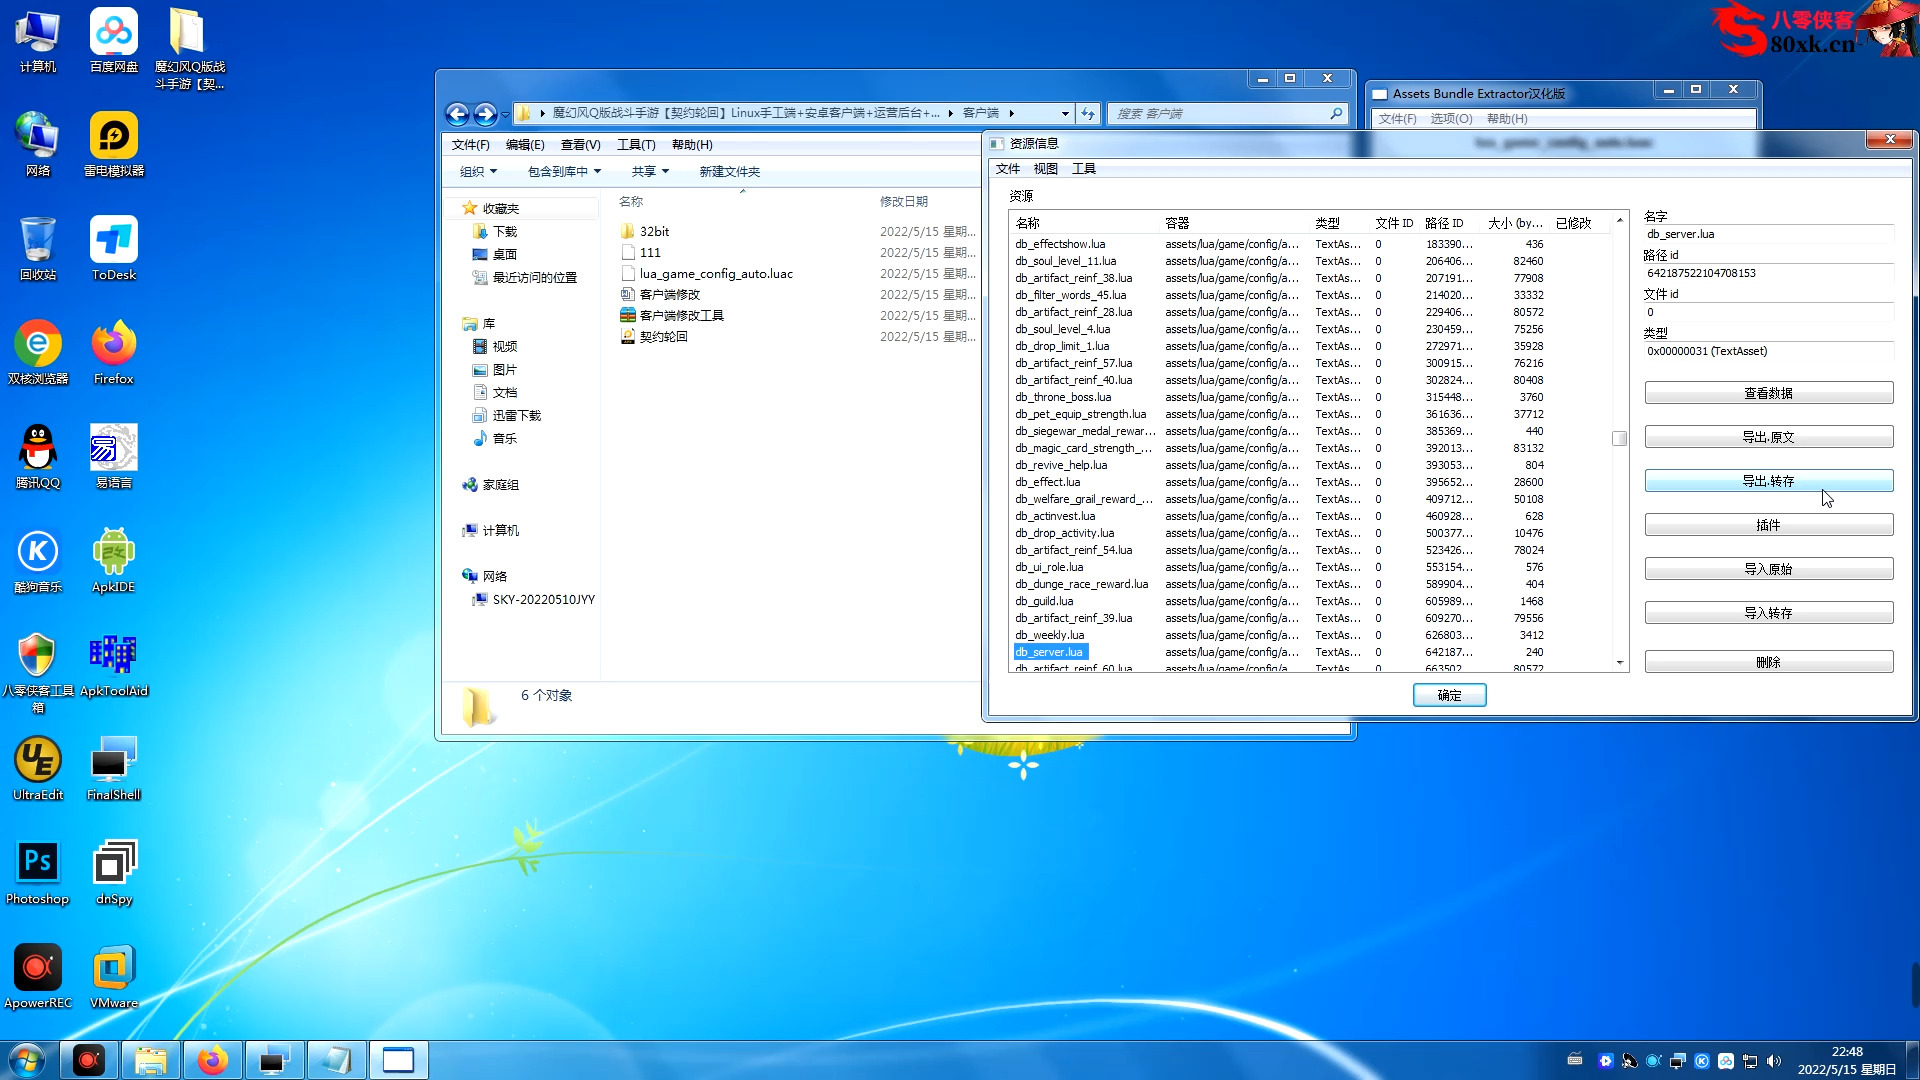Expand the address bar history dropdown arrow
The image size is (1920, 1080).
pos(1065,114)
